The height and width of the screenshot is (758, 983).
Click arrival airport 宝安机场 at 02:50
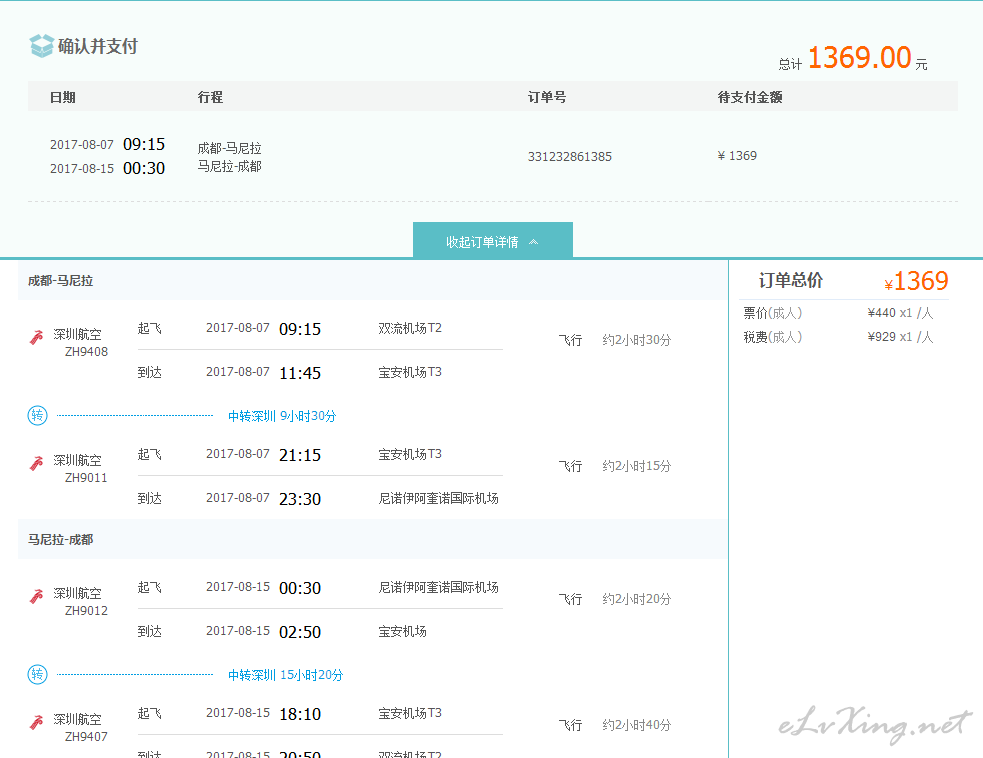pyautogui.click(x=402, y=631)
